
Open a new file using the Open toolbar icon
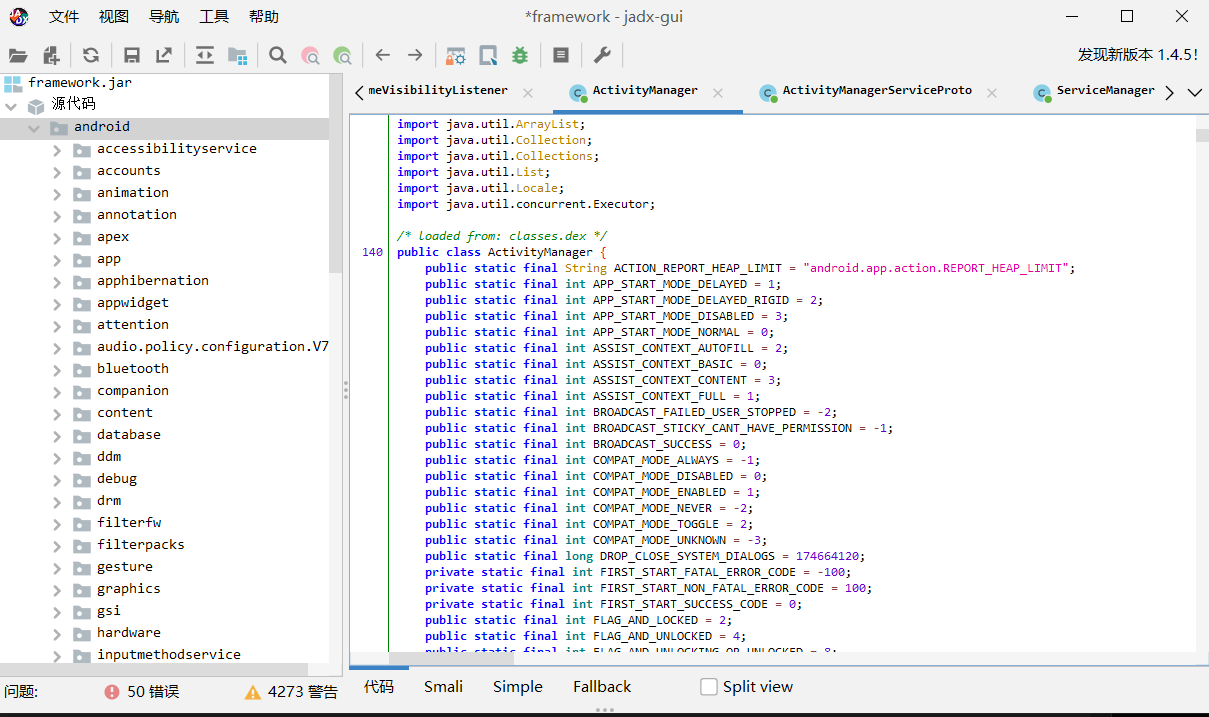(x=18, y=55)
